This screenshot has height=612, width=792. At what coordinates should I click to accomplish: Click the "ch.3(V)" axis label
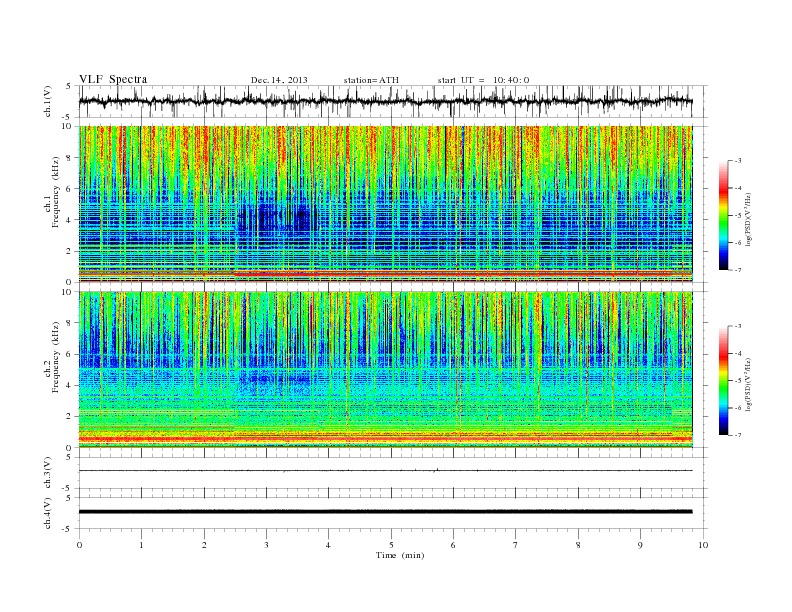48,473
